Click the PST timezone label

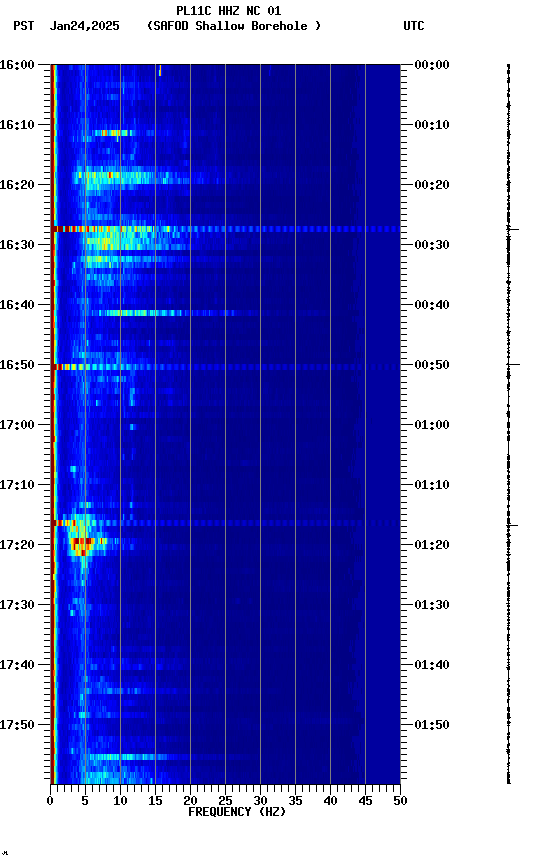(24, 26)
